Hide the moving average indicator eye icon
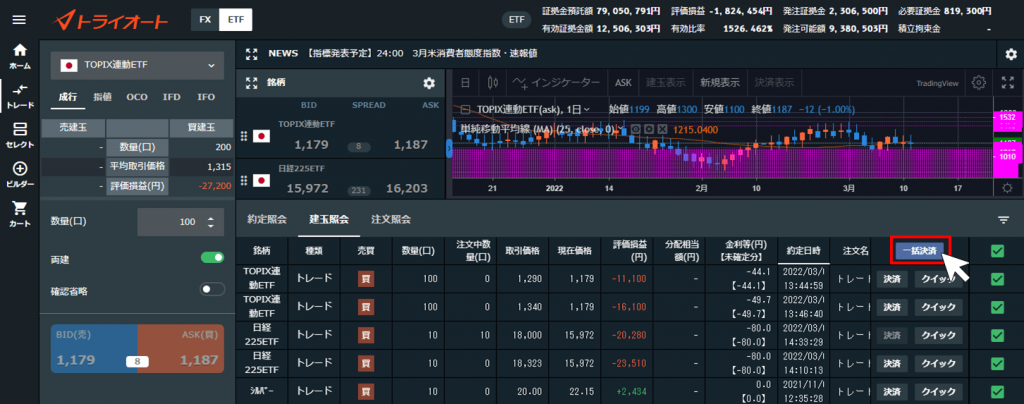The width and height of the screenshot is (1024, 404). 633,129
